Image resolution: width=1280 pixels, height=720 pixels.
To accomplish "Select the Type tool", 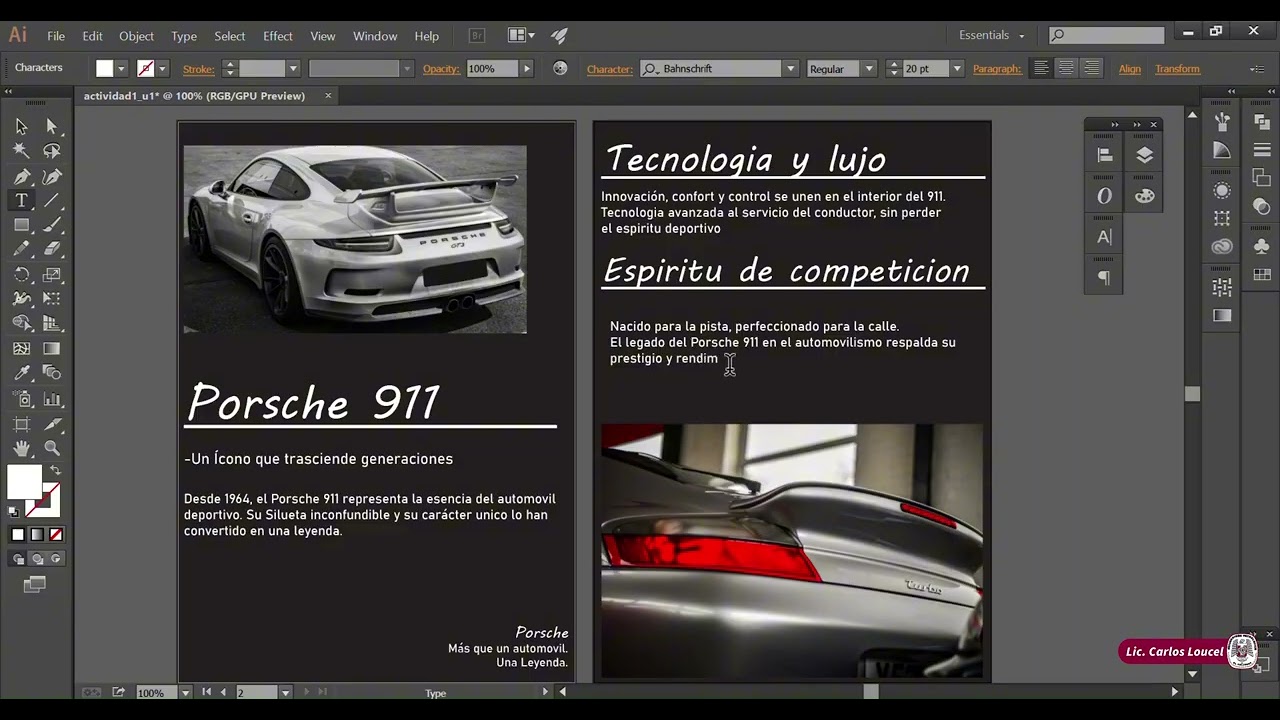I will [x=21, y=201].
